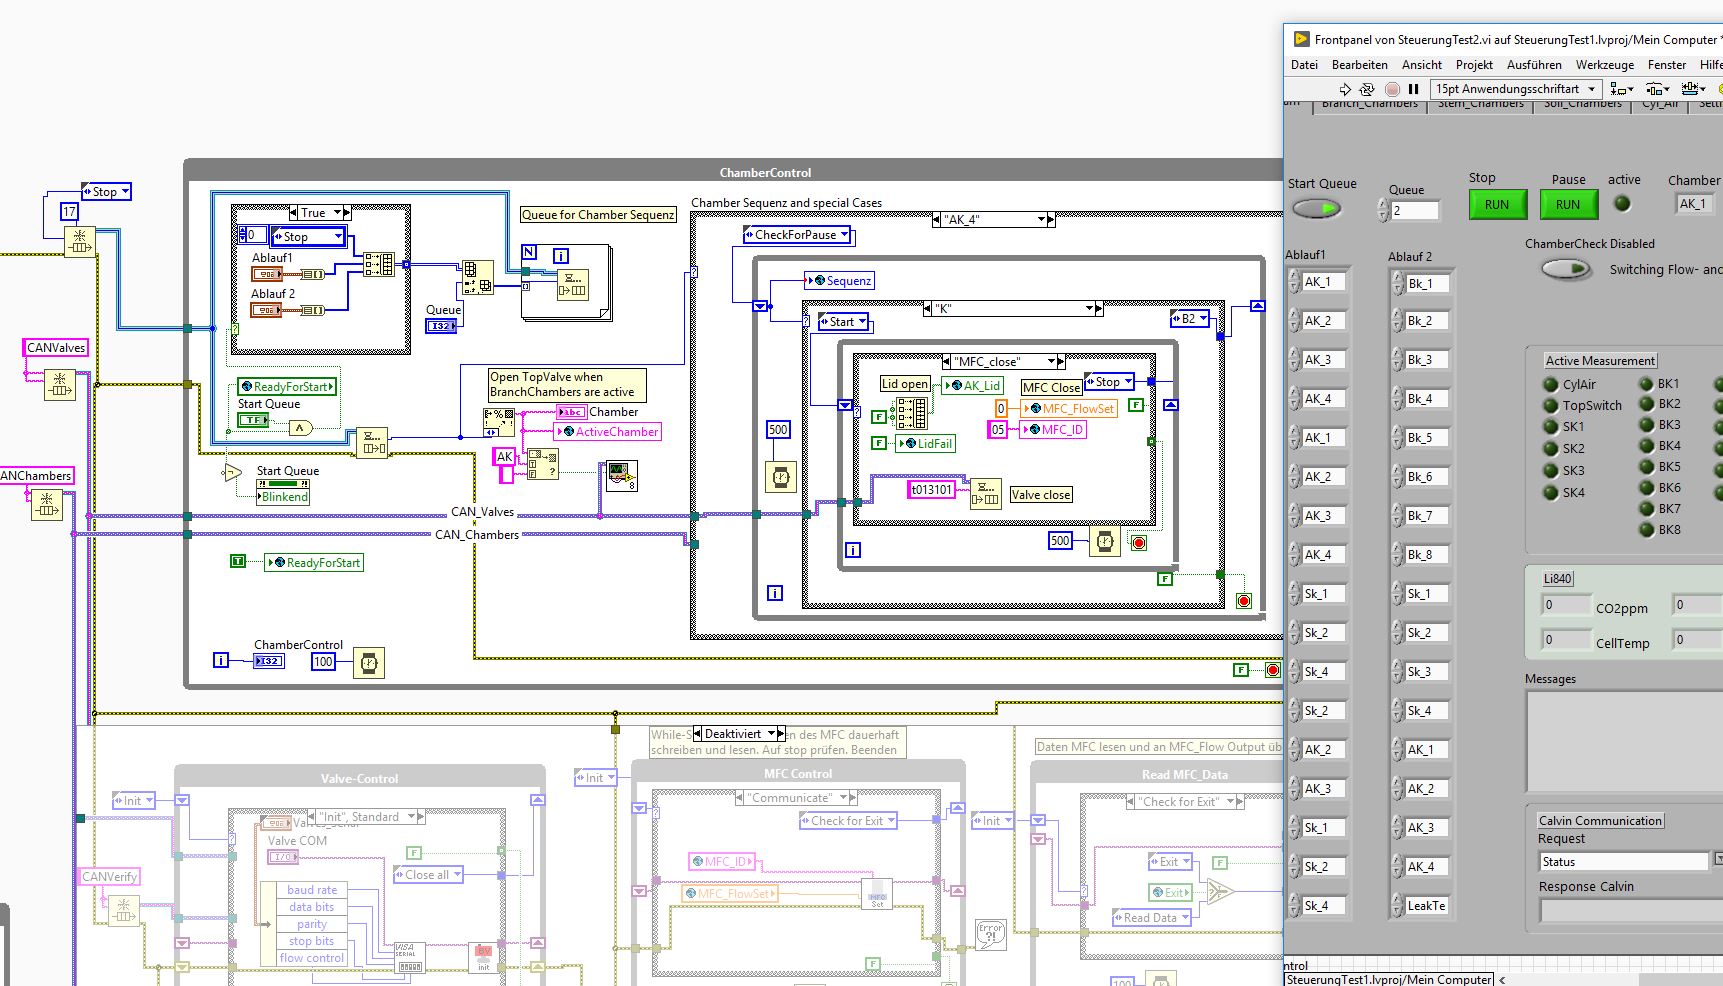
Task: Click the wait timer icon beside ChamberControl 100
Action: pyautogui.click(x=368, y=663)
